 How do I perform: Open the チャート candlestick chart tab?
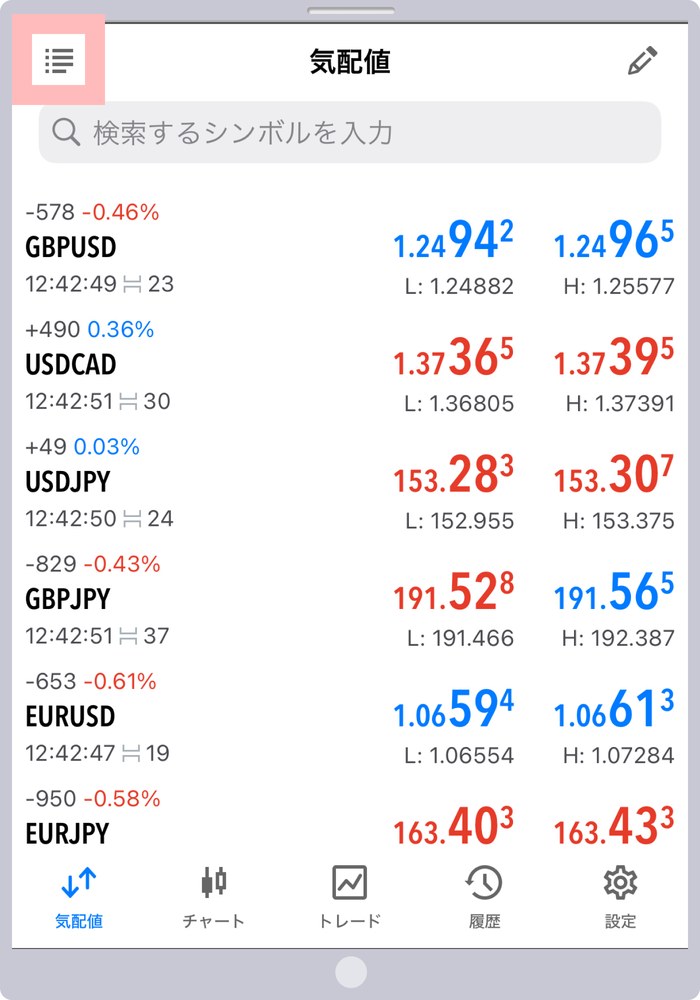tap(214, 896)
